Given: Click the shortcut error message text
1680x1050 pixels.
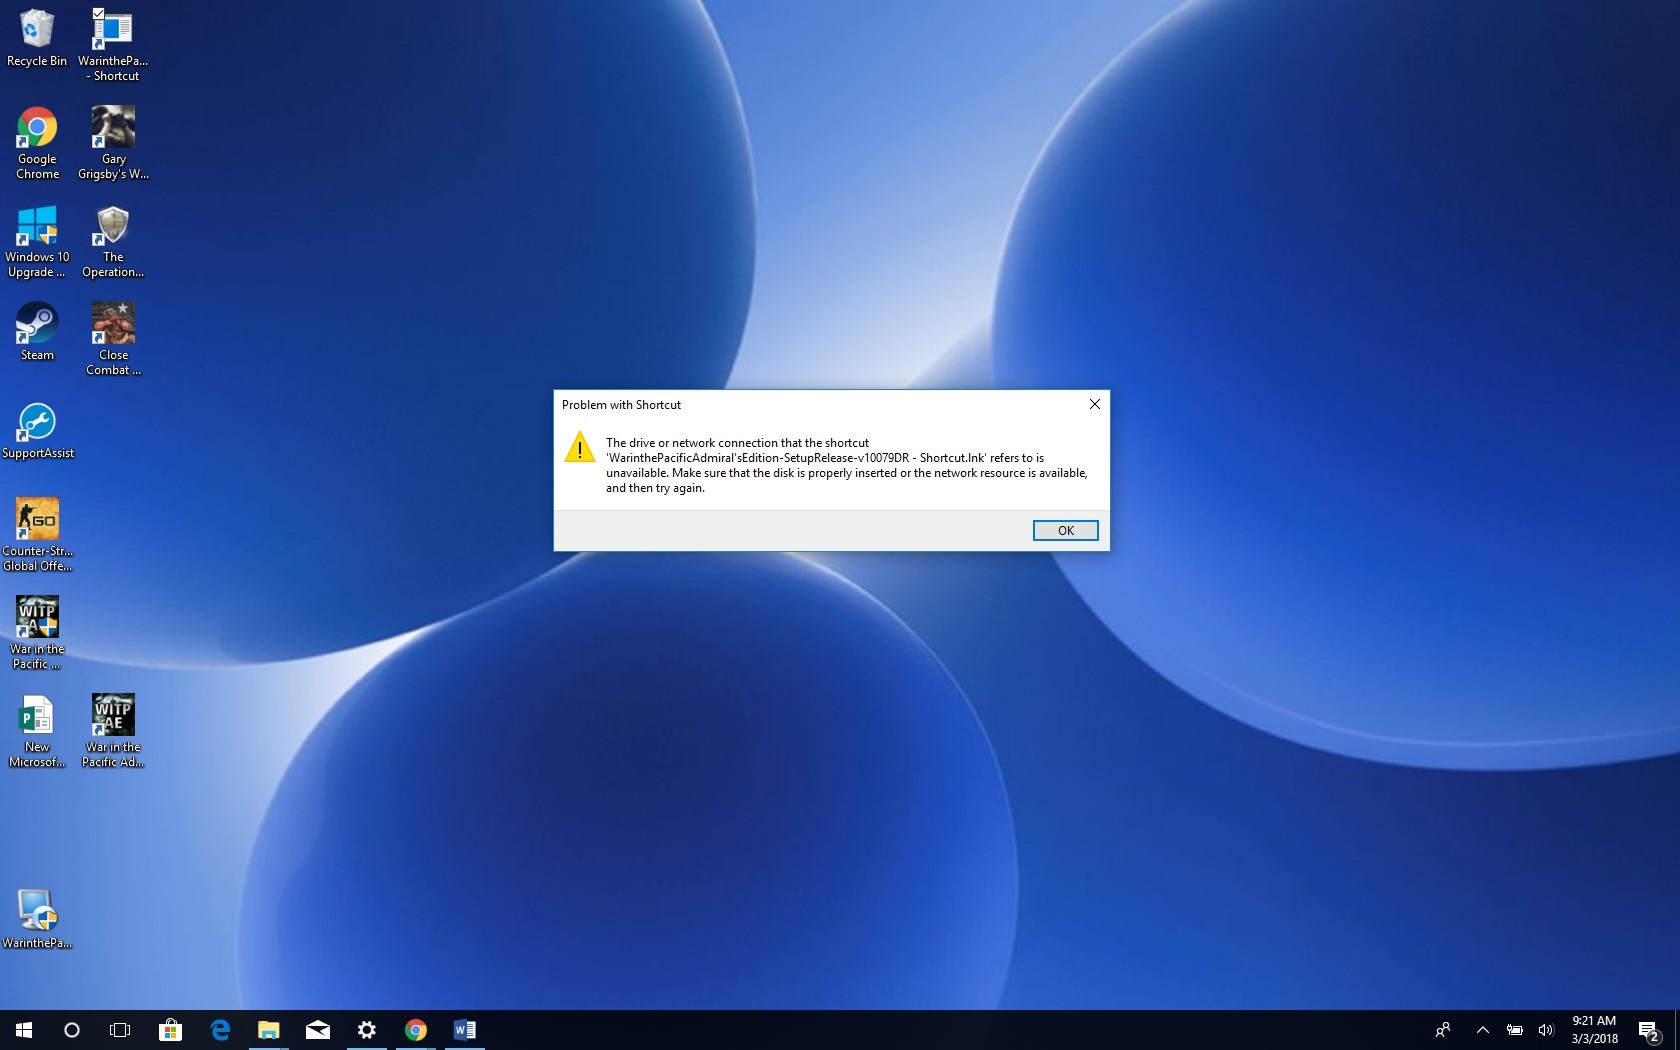Looking at the screenshot, I should point(846,465).
